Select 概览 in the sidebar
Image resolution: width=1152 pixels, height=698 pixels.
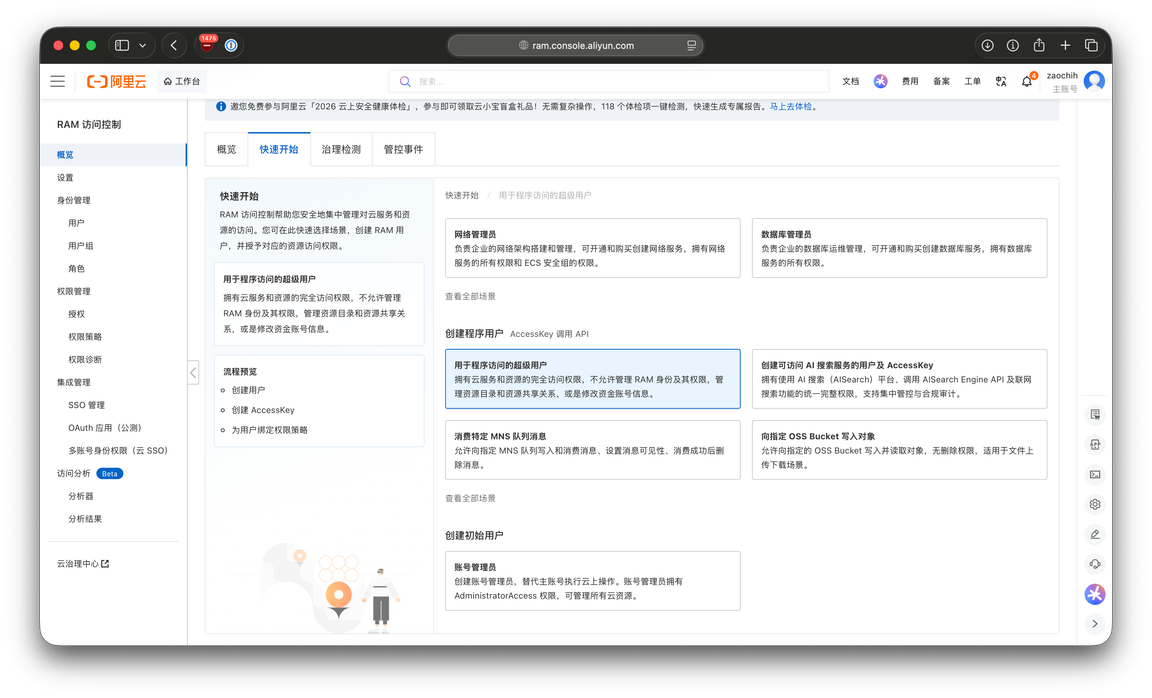coord(114,155)
